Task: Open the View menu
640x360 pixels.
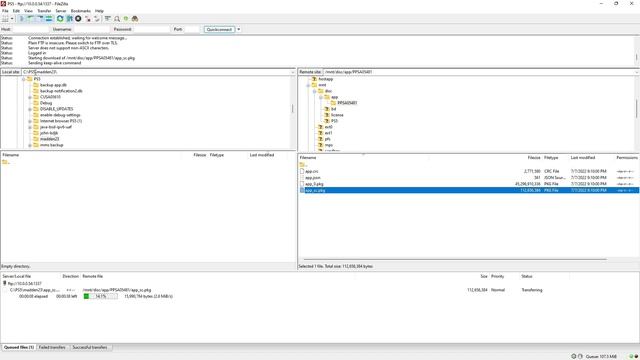Action: point(29,11)
